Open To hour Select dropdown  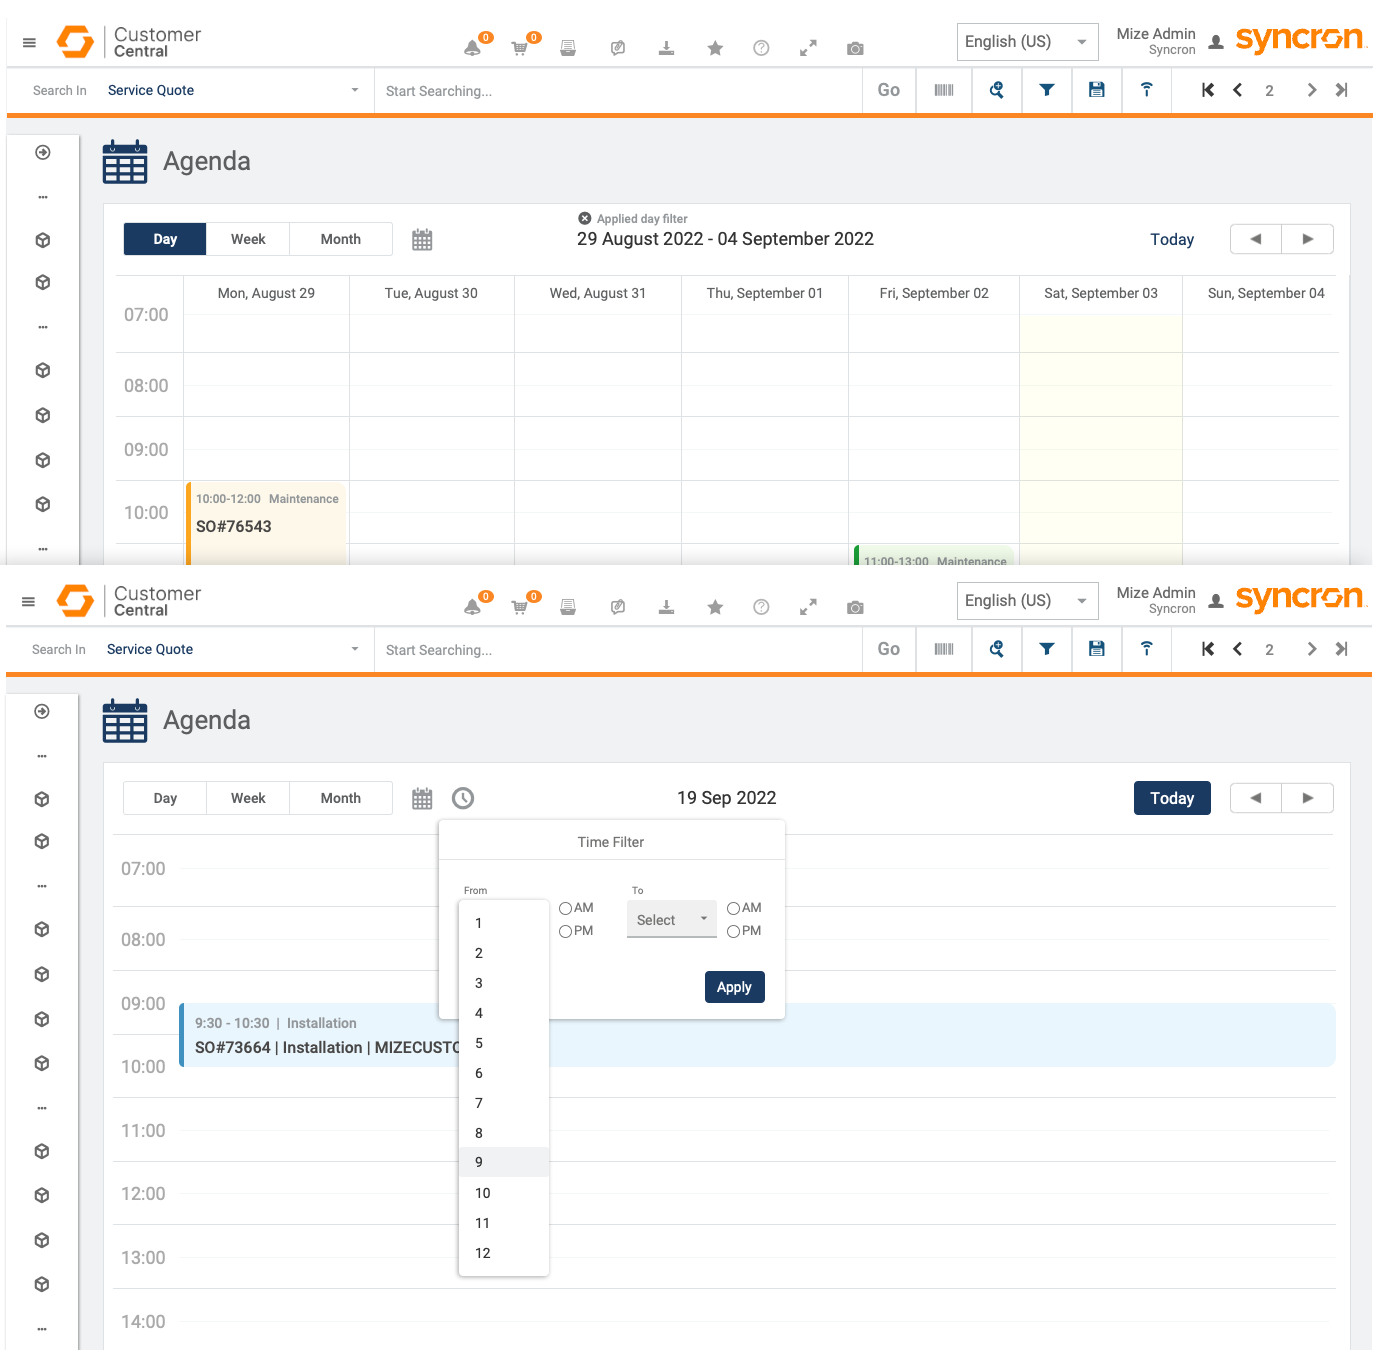[x=672, y=919]
